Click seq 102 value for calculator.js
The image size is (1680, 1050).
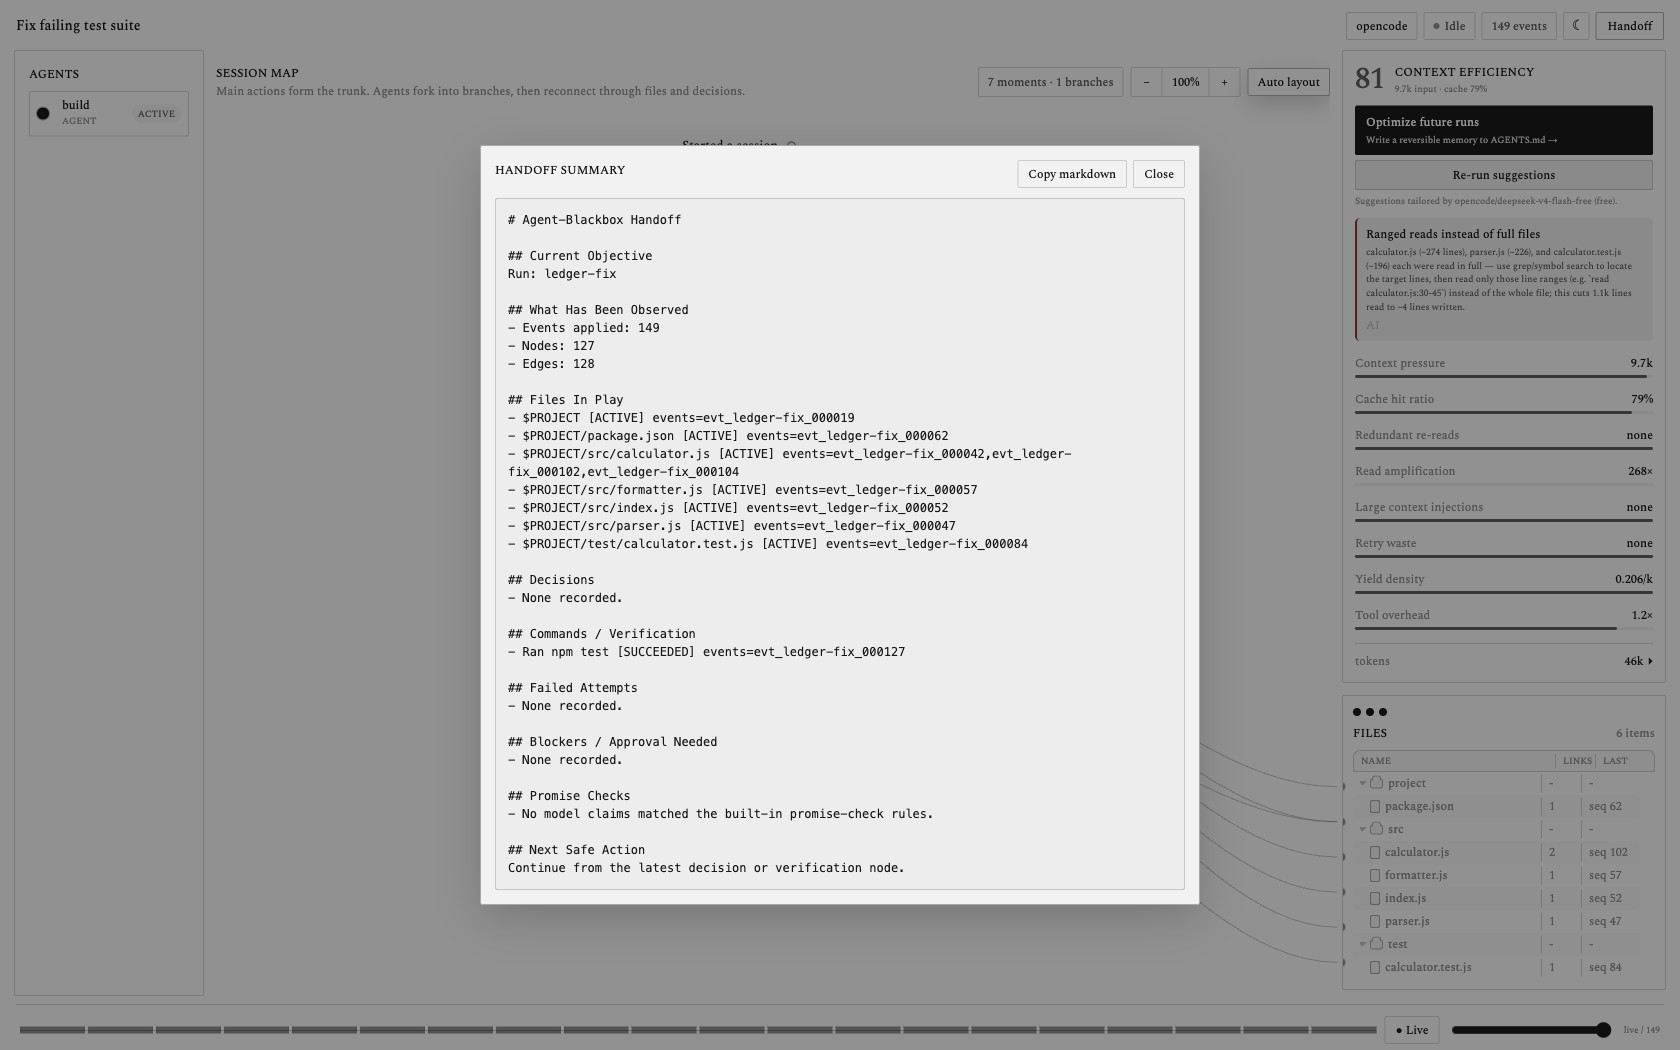coord(1608,852)
